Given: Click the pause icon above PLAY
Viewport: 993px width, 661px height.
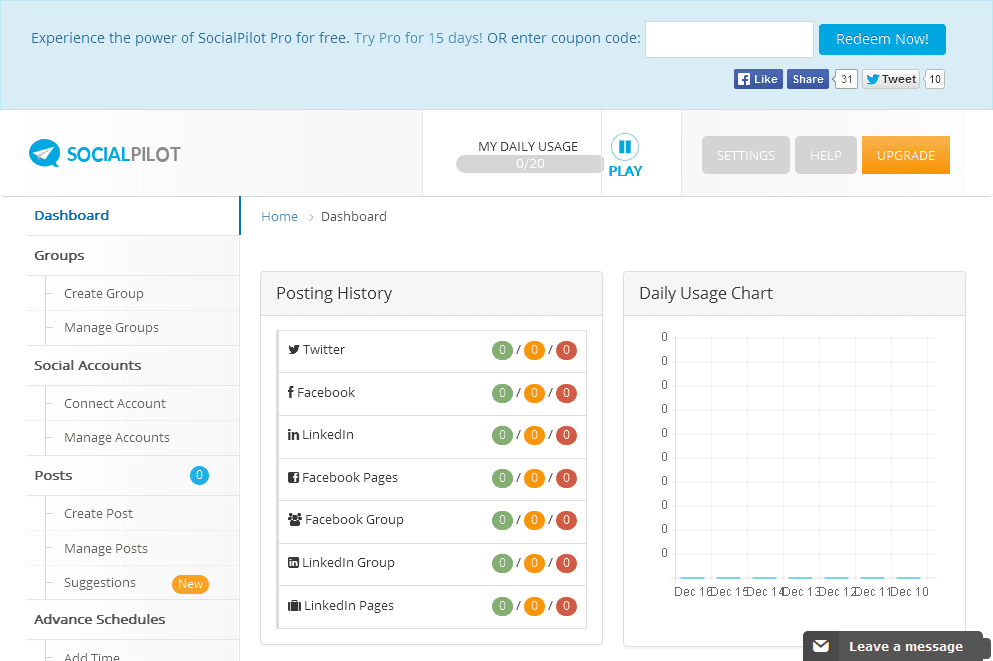Looking at the screenshot, I should pyautogui.click(x=624, y=147).
